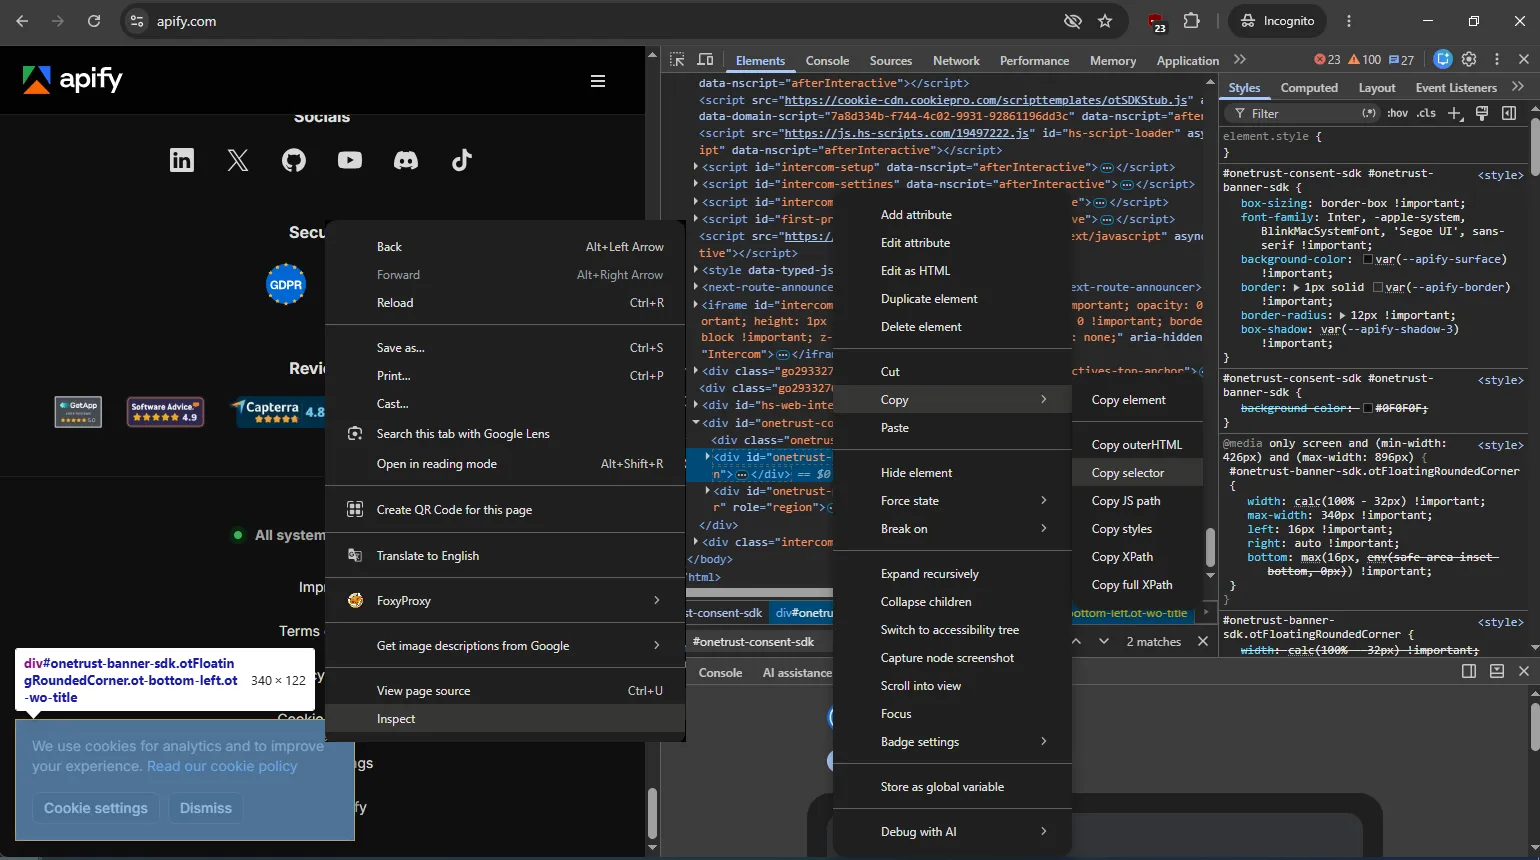
Task: Switch to the Computed tab
Action: (1309, 87)
